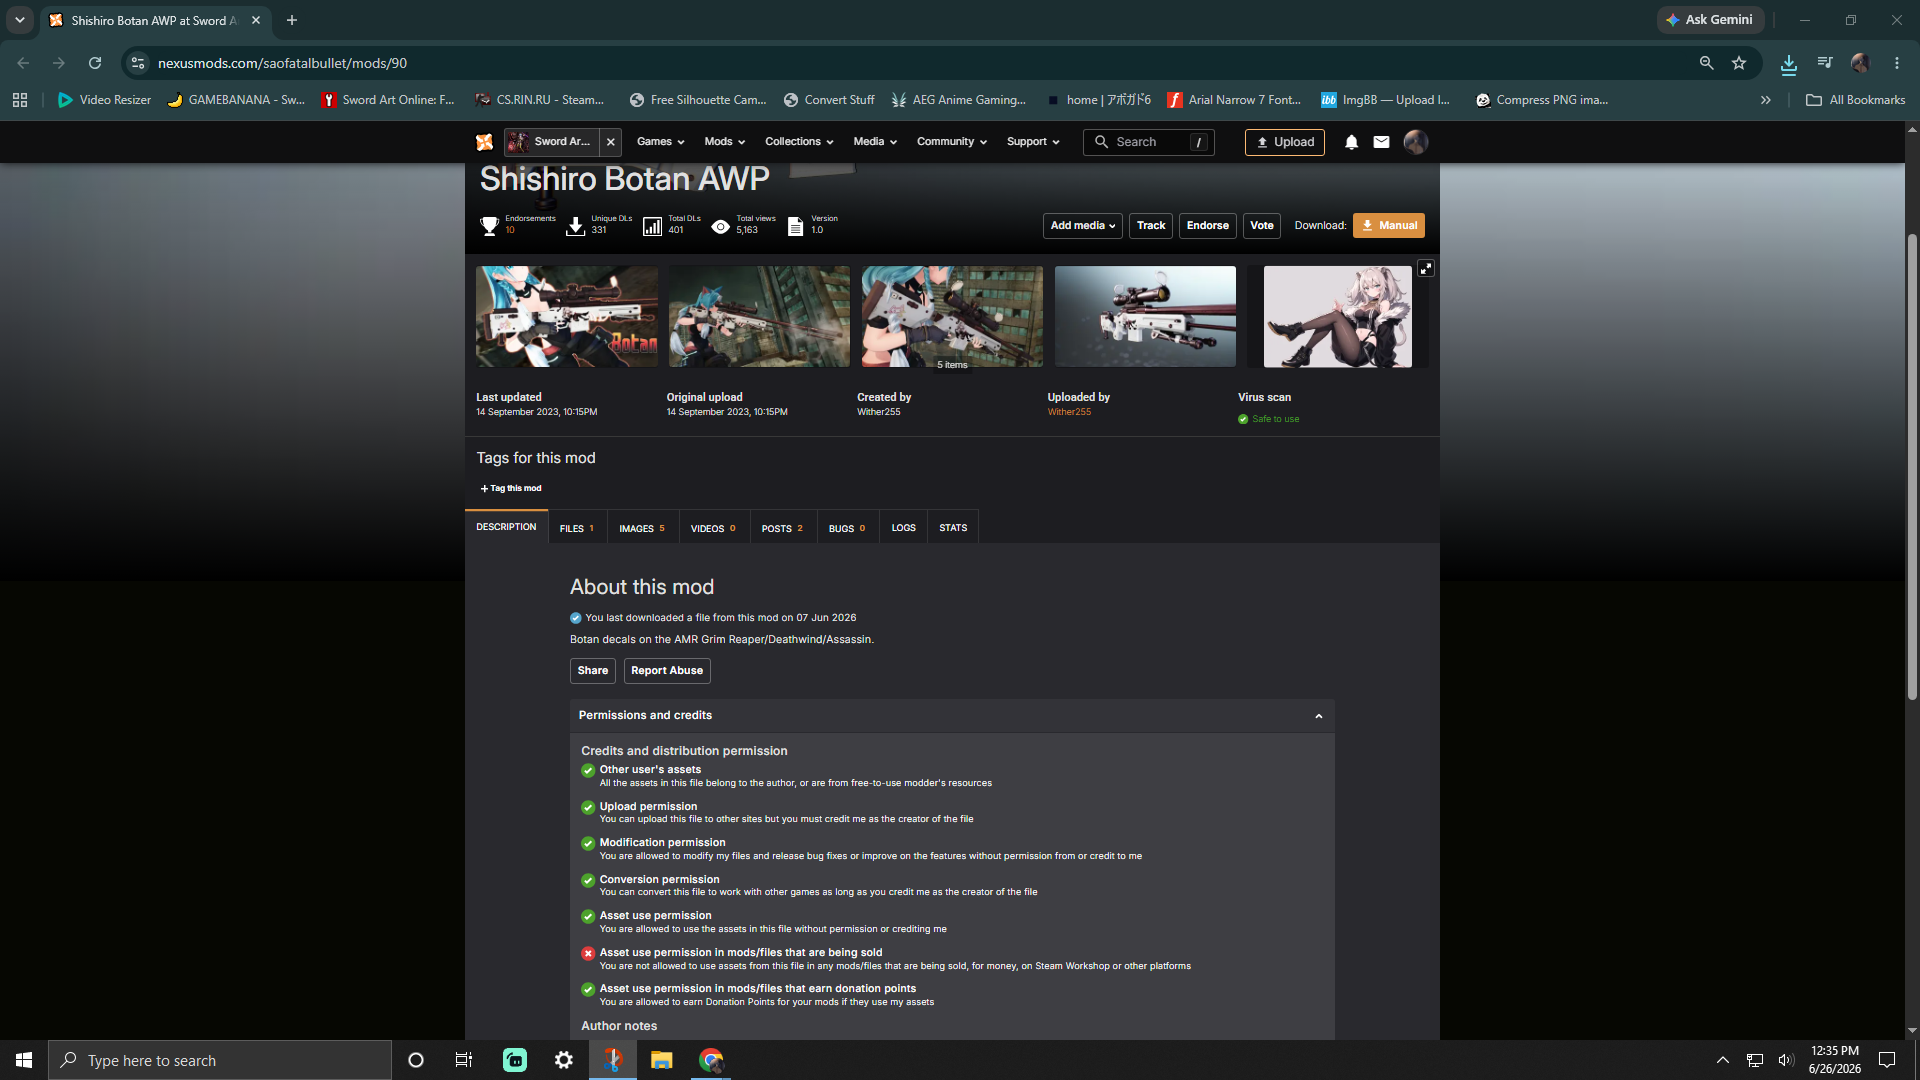The height and width of the screenshot is (1080, 1920).
Task: Switch to the Files tab
Action: click(x=577, y=528)
